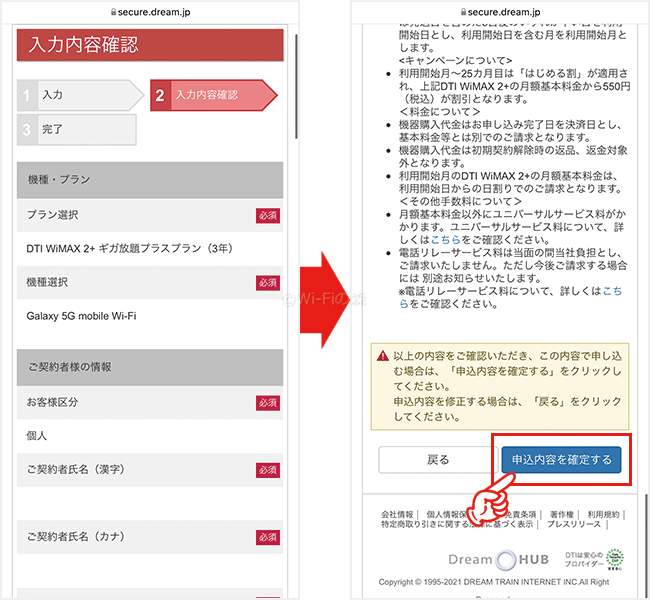Click the 機種・プラン section header
This screenshot has height=600, width=650.
[150, 180]
